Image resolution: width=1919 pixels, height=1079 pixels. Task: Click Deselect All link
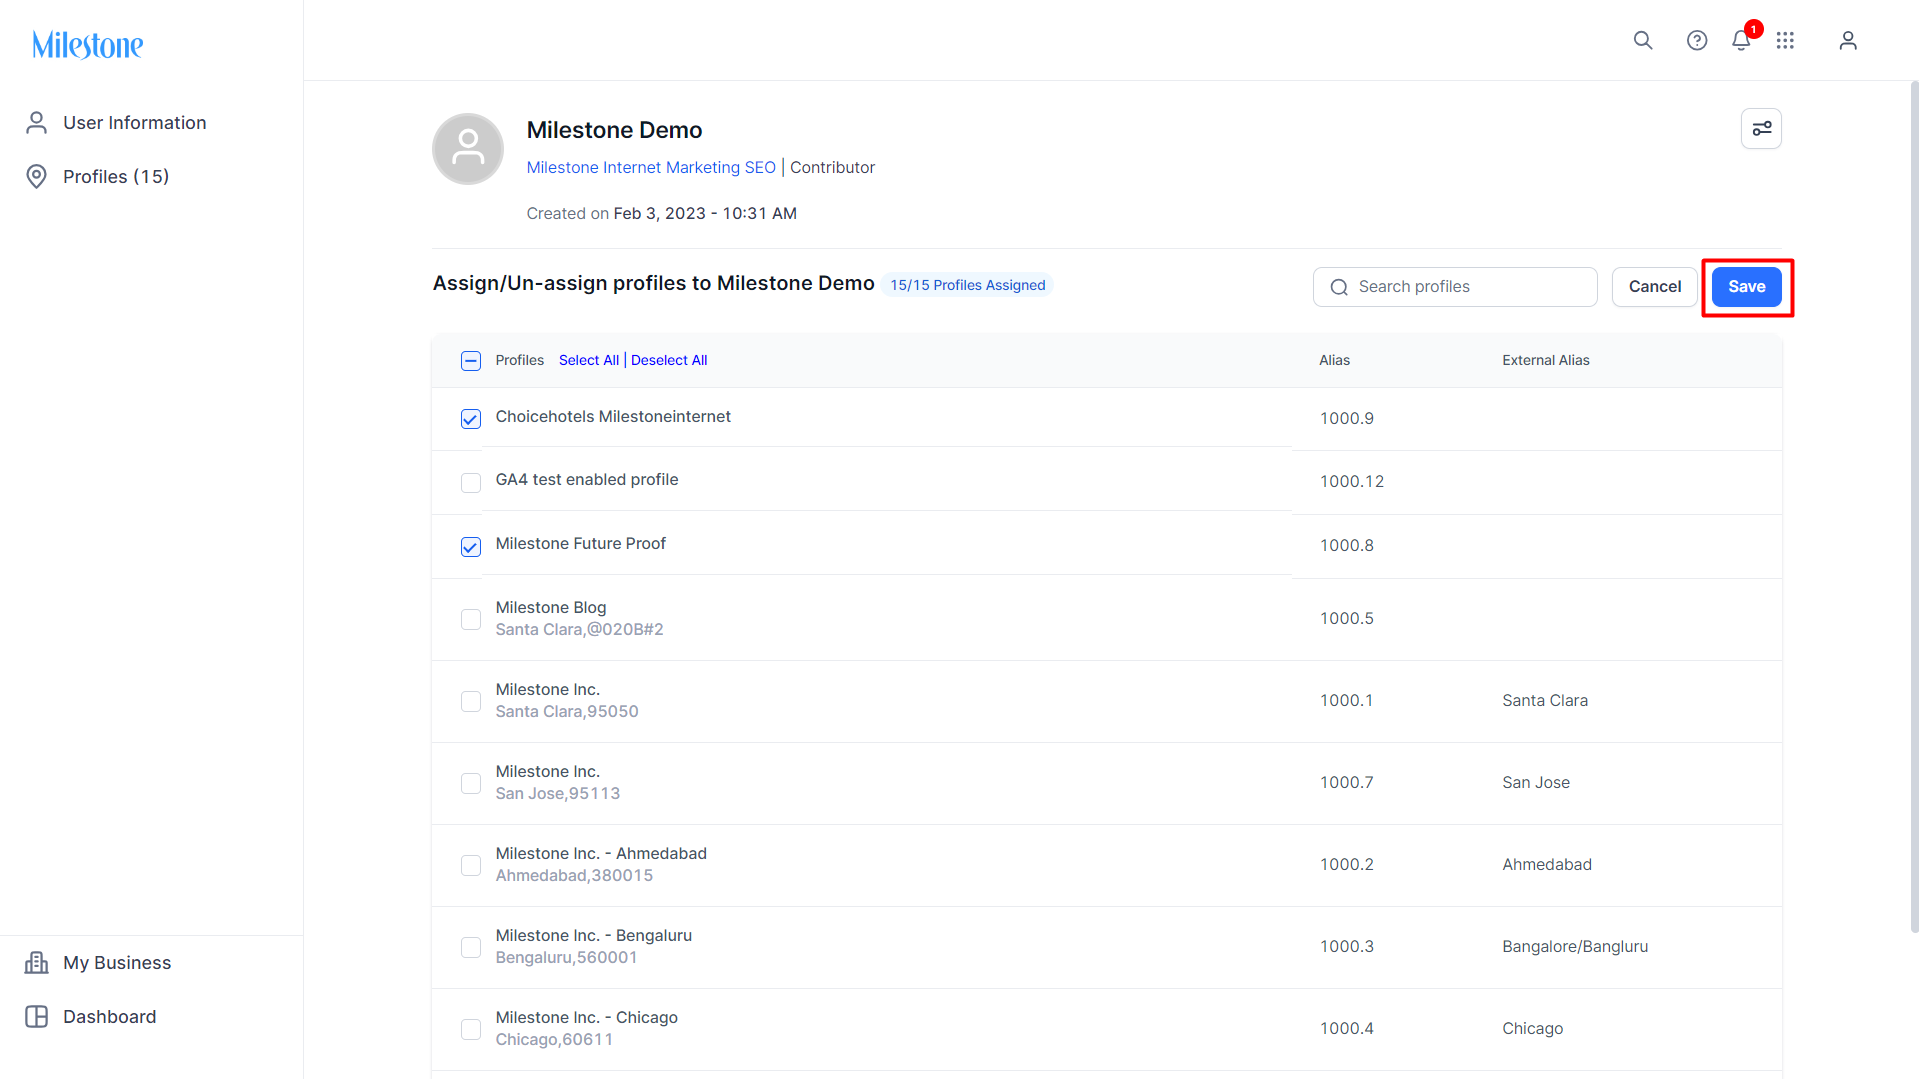[x=669, y=360]
